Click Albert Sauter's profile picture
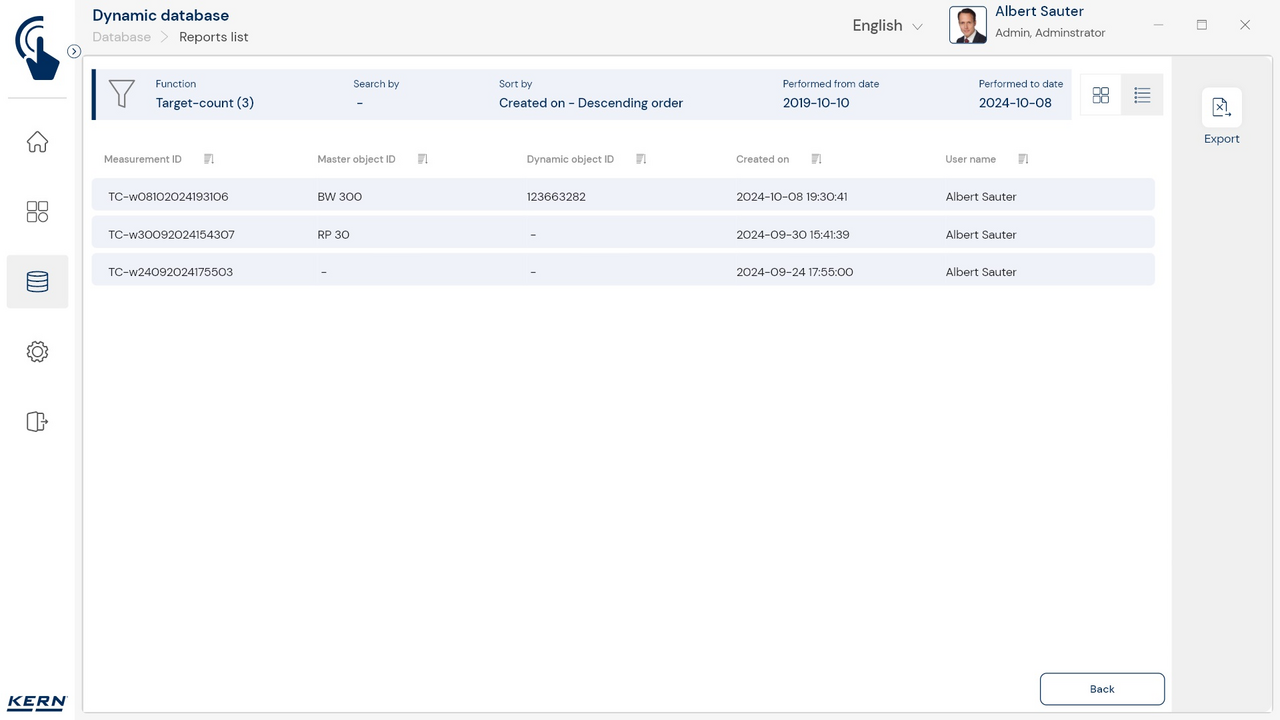Image resolution: width=1280 pixels, height=720 pixels. (967, 26)
